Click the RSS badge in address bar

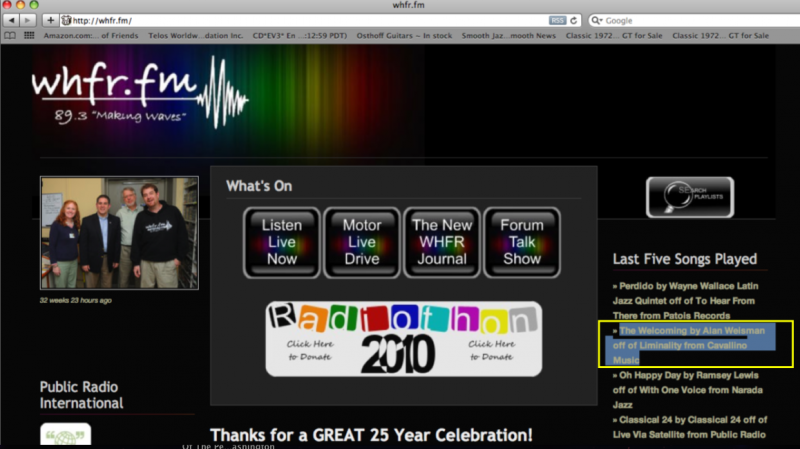point(558,20)
